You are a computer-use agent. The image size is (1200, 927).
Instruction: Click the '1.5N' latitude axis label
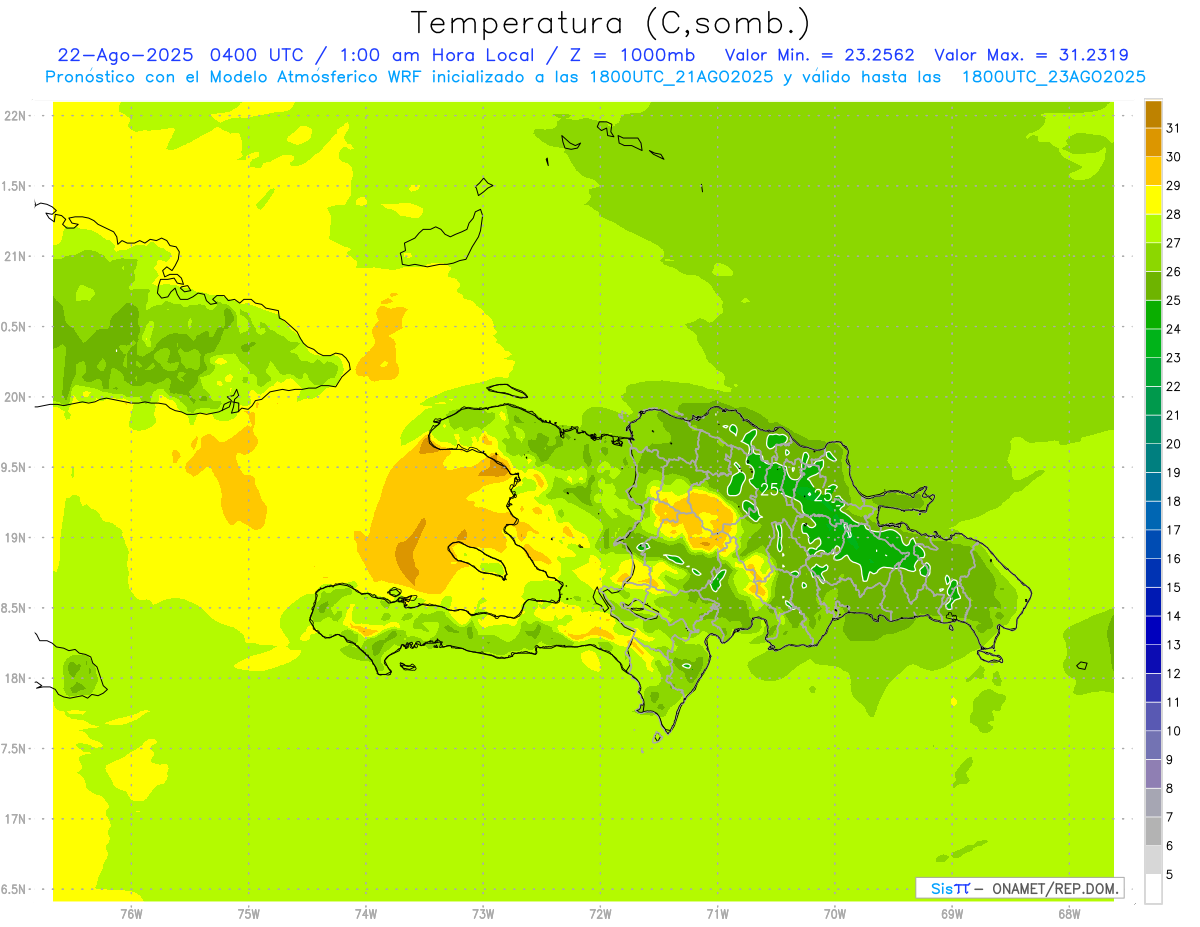(x=15, y=186)
